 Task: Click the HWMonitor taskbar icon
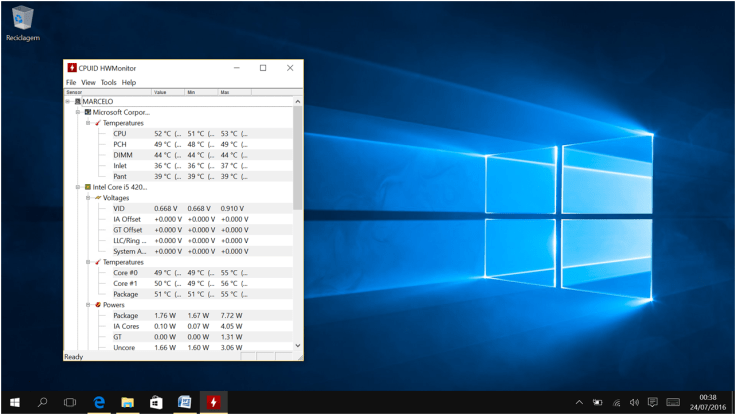(x=213, y=402)
